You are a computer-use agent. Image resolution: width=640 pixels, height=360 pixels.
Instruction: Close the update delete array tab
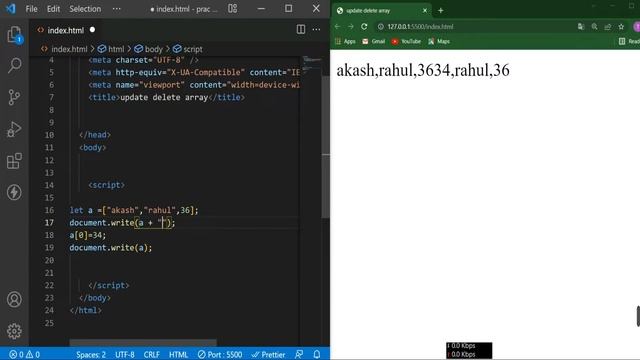coord(424,11)
